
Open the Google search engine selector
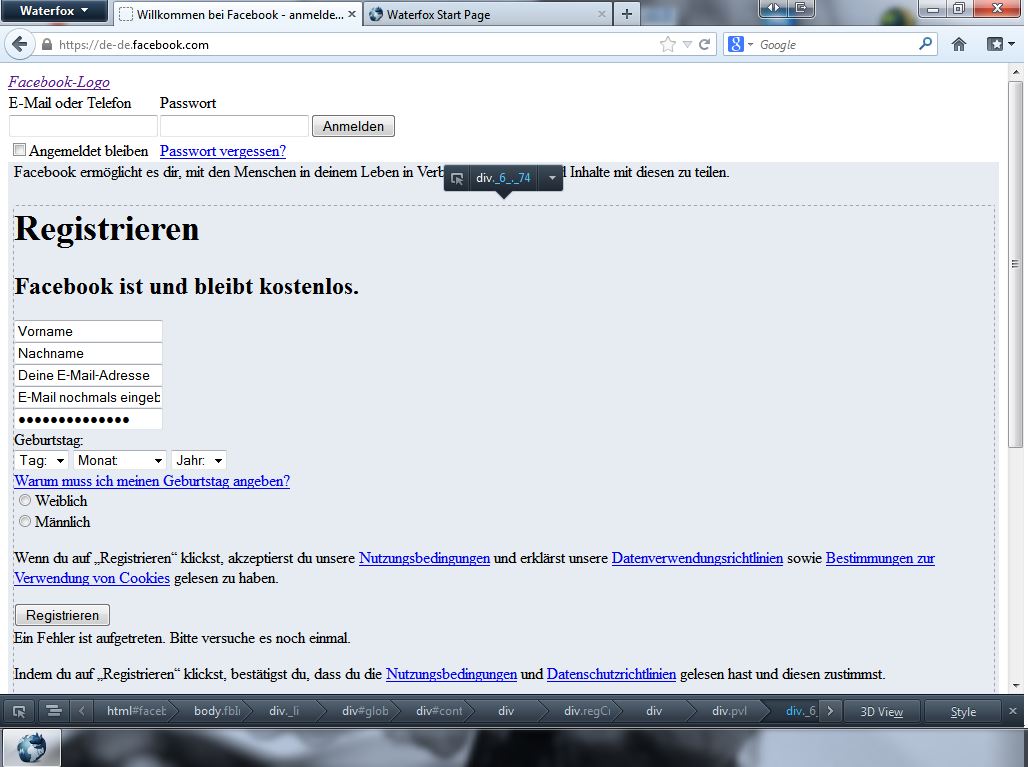741,45
